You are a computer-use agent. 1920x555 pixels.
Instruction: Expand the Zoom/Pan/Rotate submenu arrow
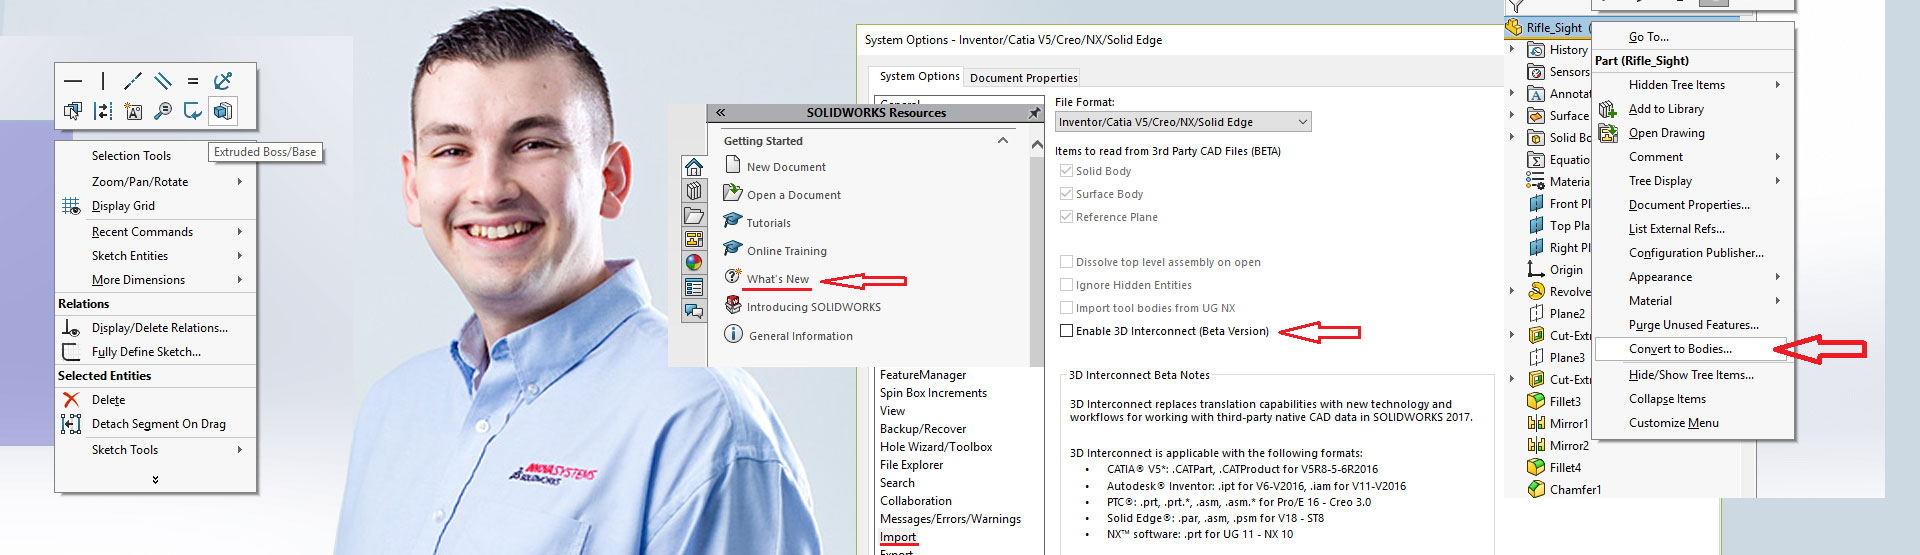pyautogui.click(x=240, y=182)
